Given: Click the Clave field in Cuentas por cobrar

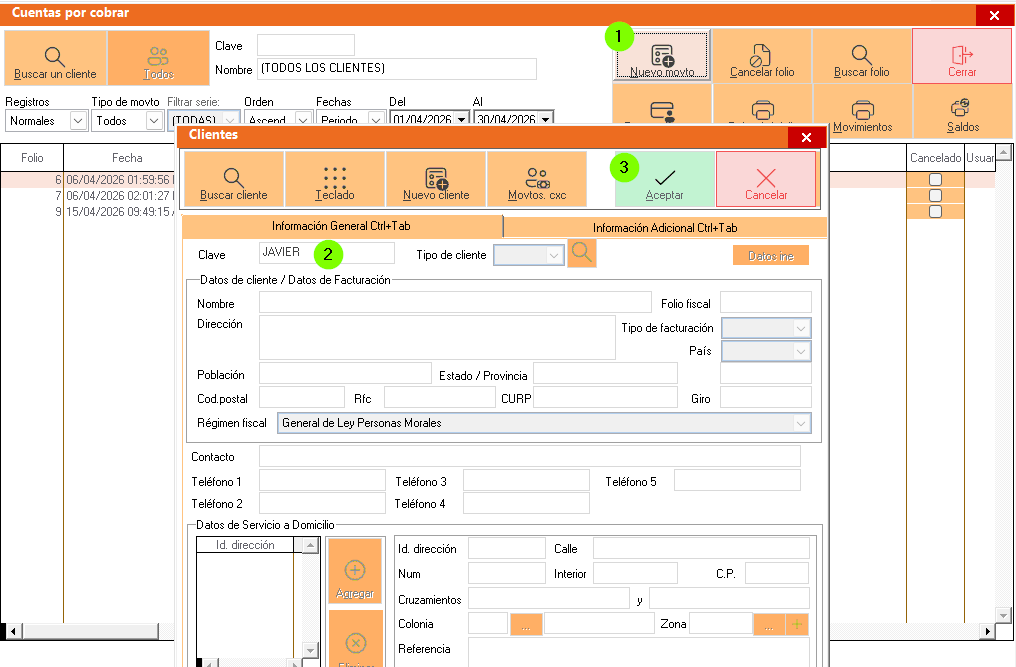Looking at the screenshot, I should coord(306,45).
